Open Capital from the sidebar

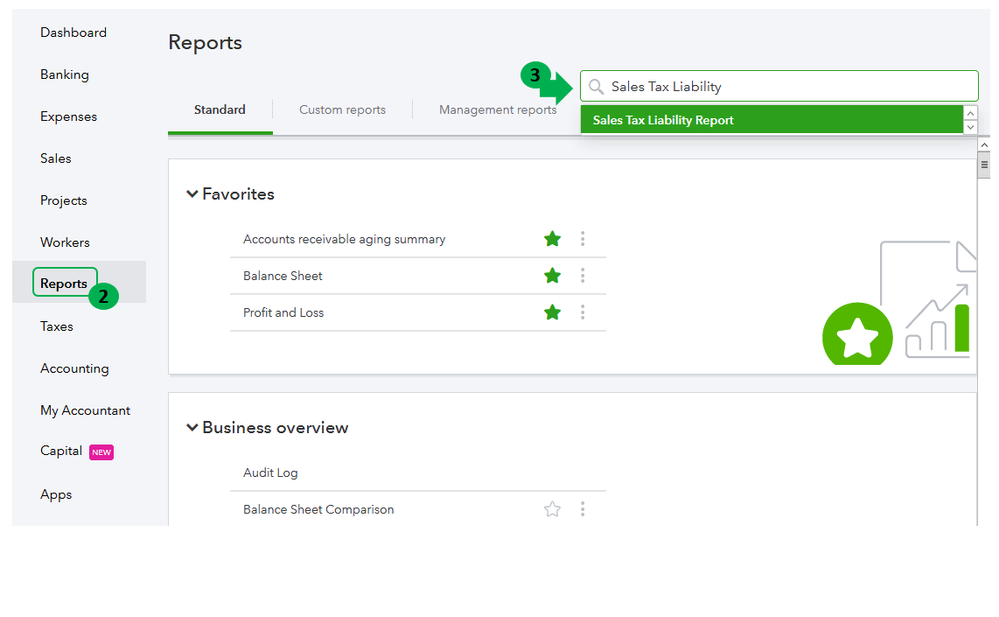61,451
